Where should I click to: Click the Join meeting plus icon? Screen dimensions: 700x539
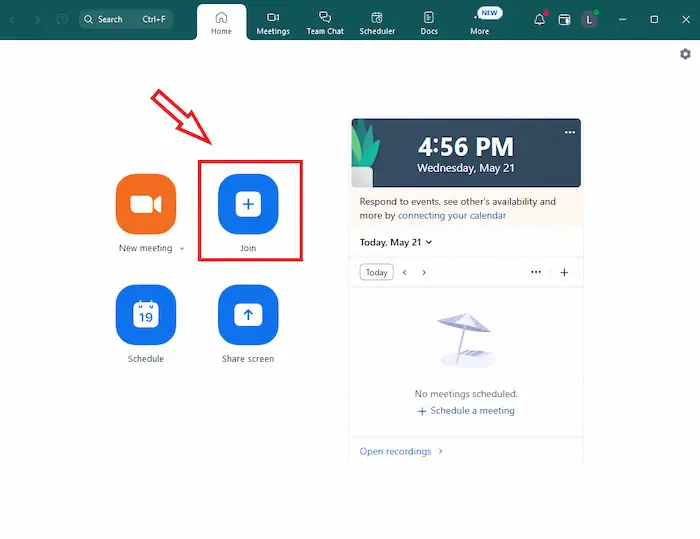(248, 204)
